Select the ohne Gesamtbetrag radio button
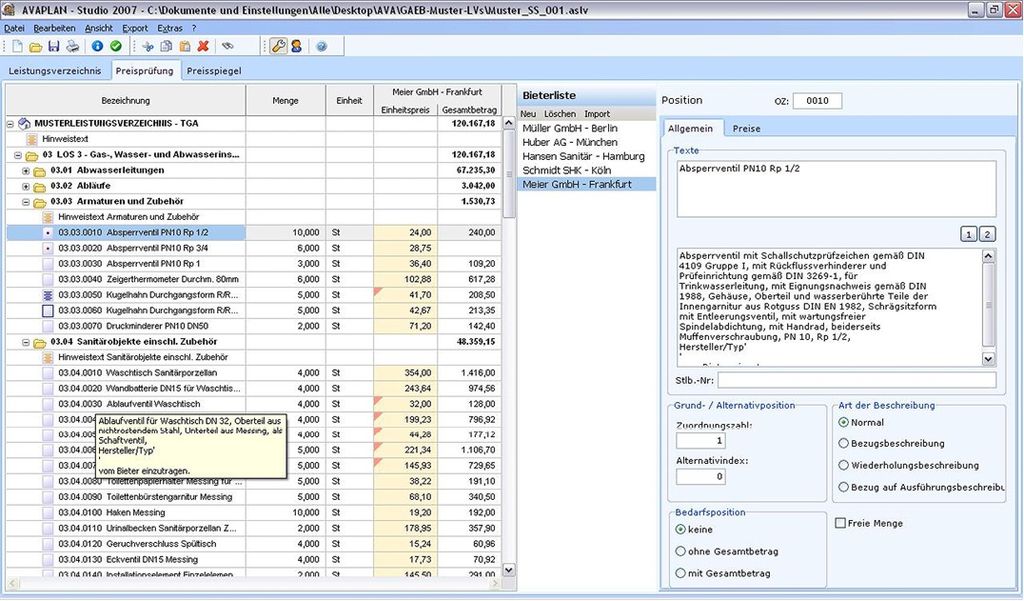This screenshot has height=601, width=1024. pos(680,551)
